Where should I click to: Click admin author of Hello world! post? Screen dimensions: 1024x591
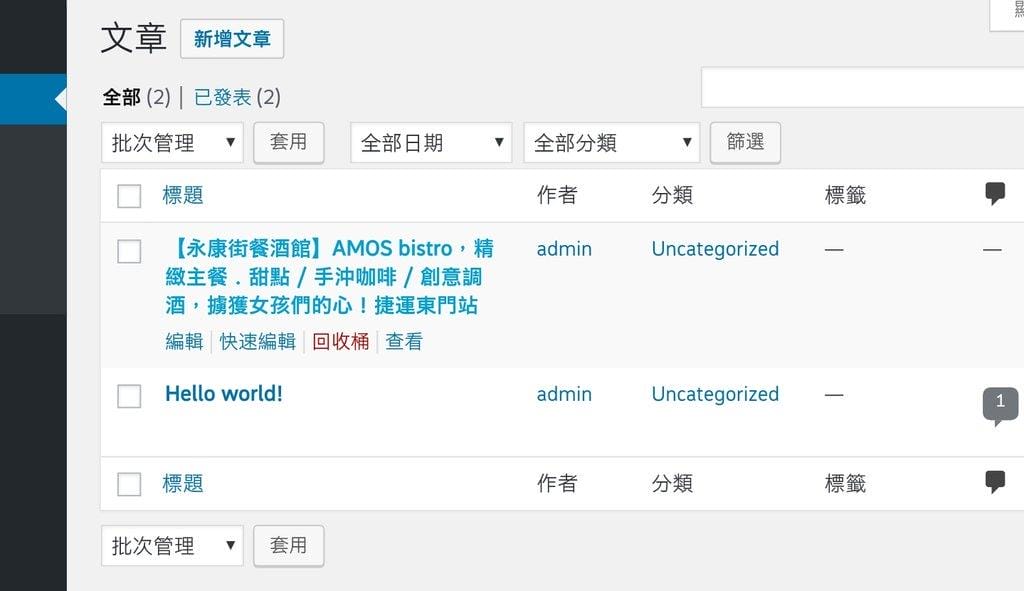(x=564, y=394)
